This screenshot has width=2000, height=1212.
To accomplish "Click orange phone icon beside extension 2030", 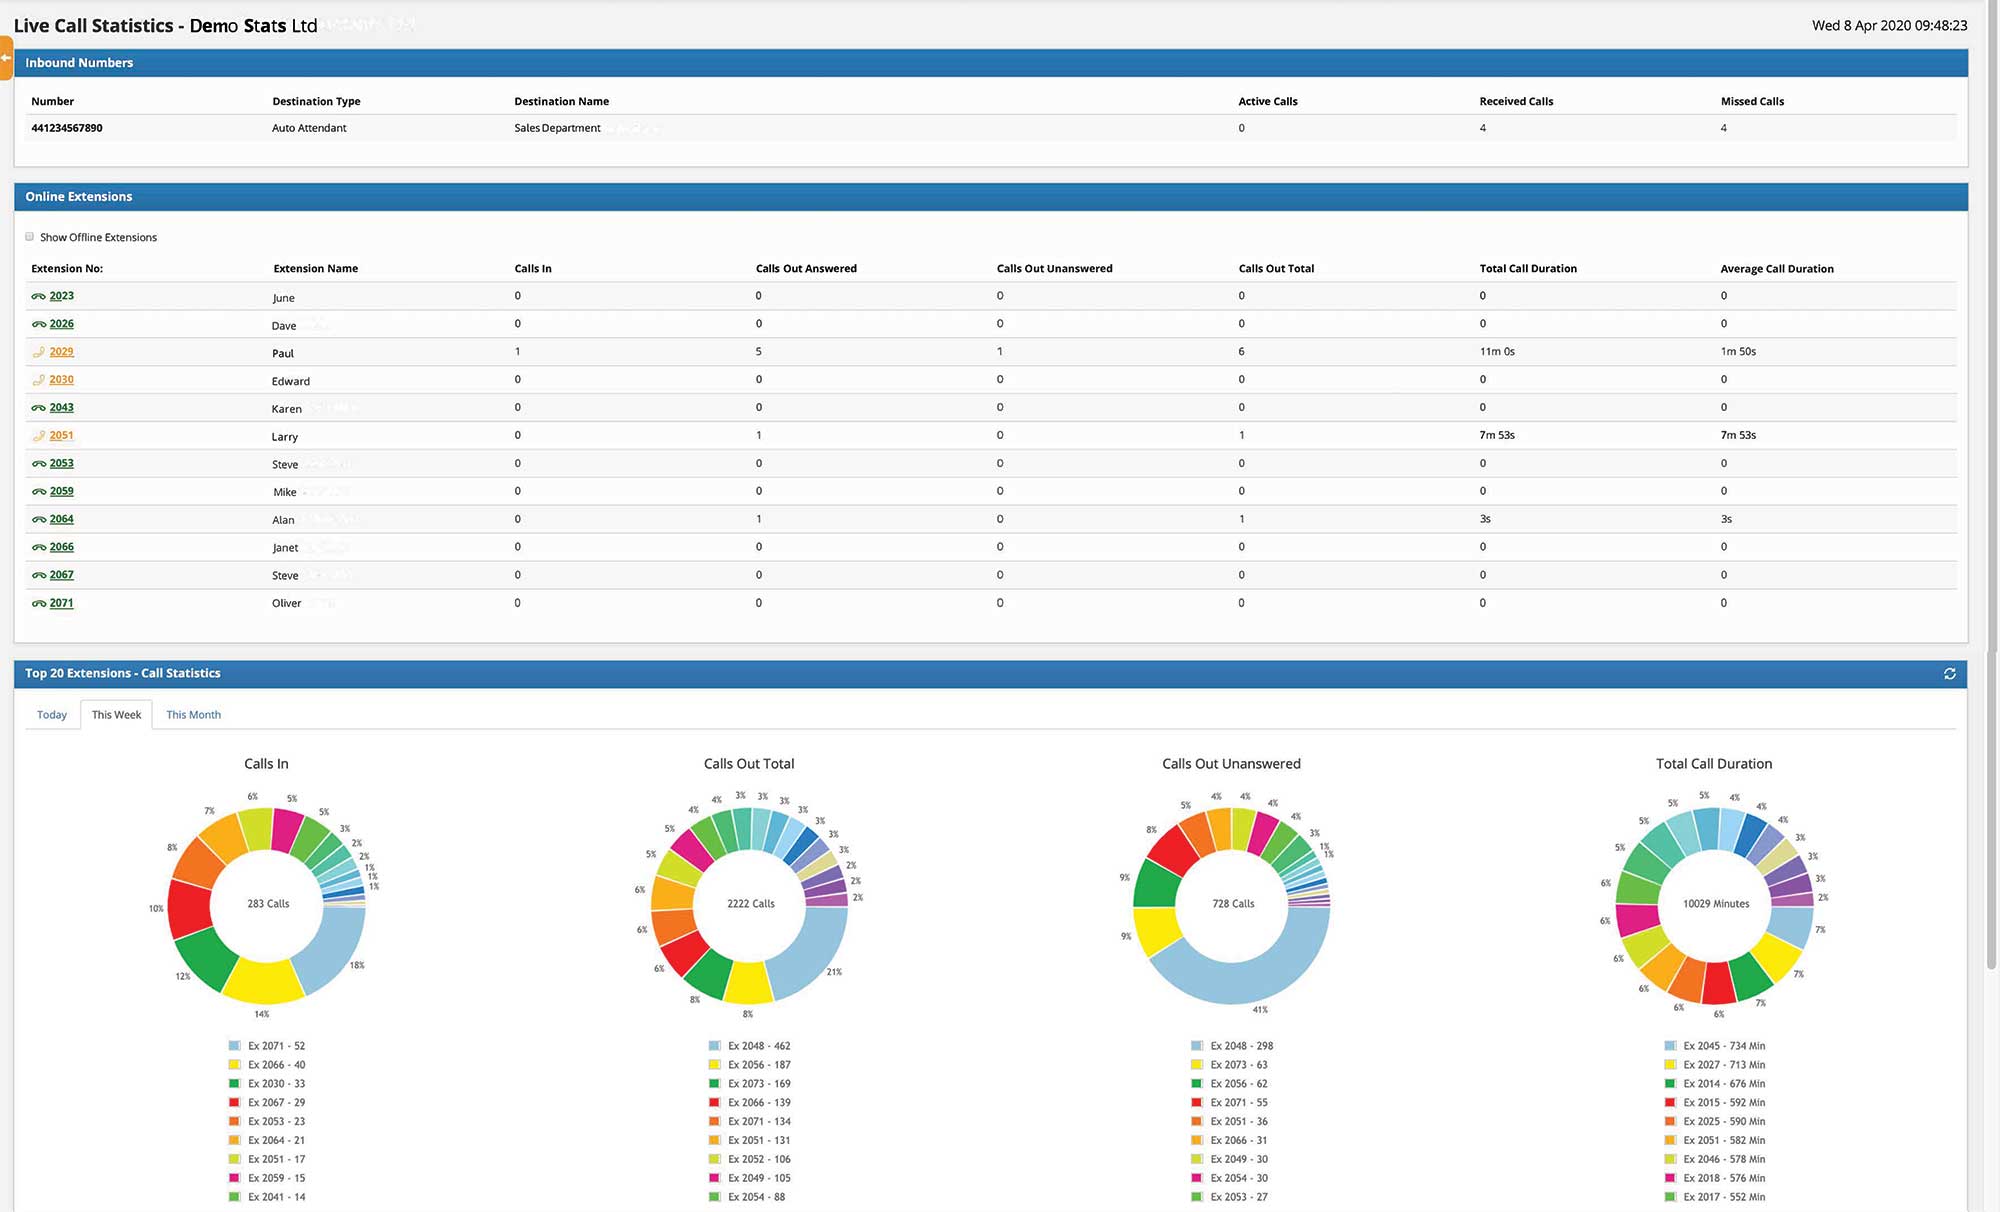I will tap(38, 380).
